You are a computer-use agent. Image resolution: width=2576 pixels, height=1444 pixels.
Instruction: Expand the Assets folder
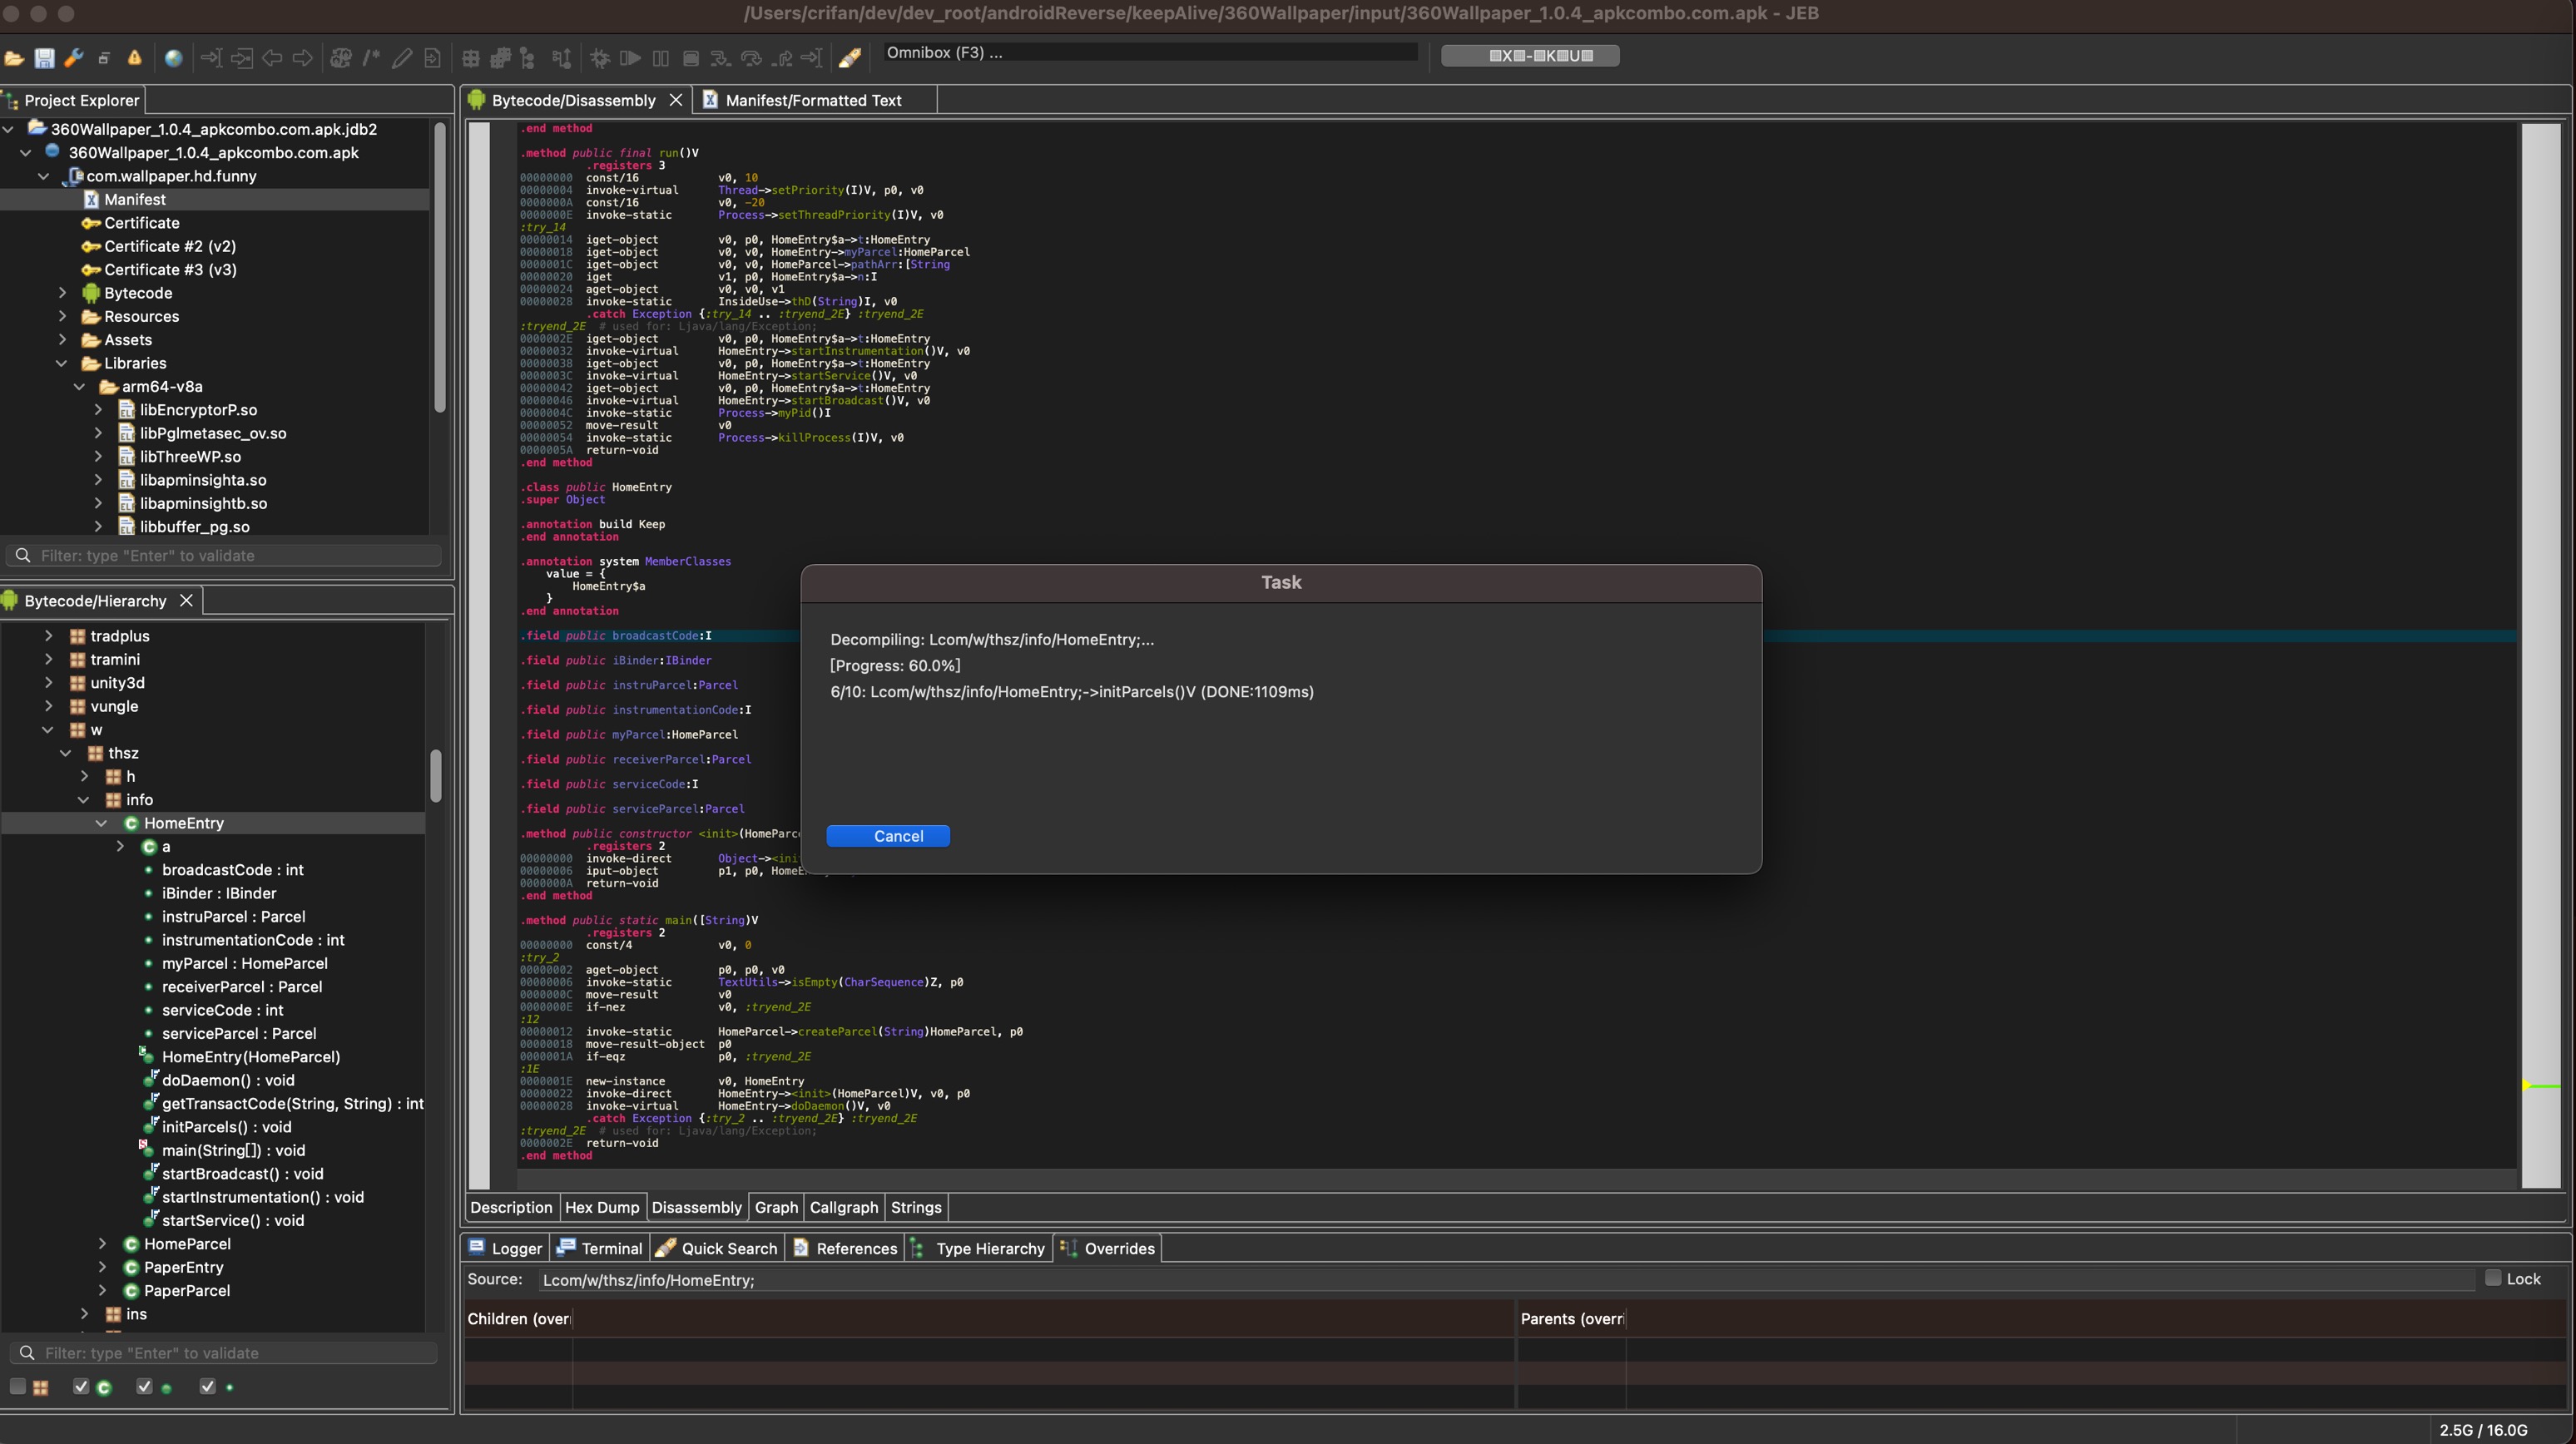click(x=62, y=340)
